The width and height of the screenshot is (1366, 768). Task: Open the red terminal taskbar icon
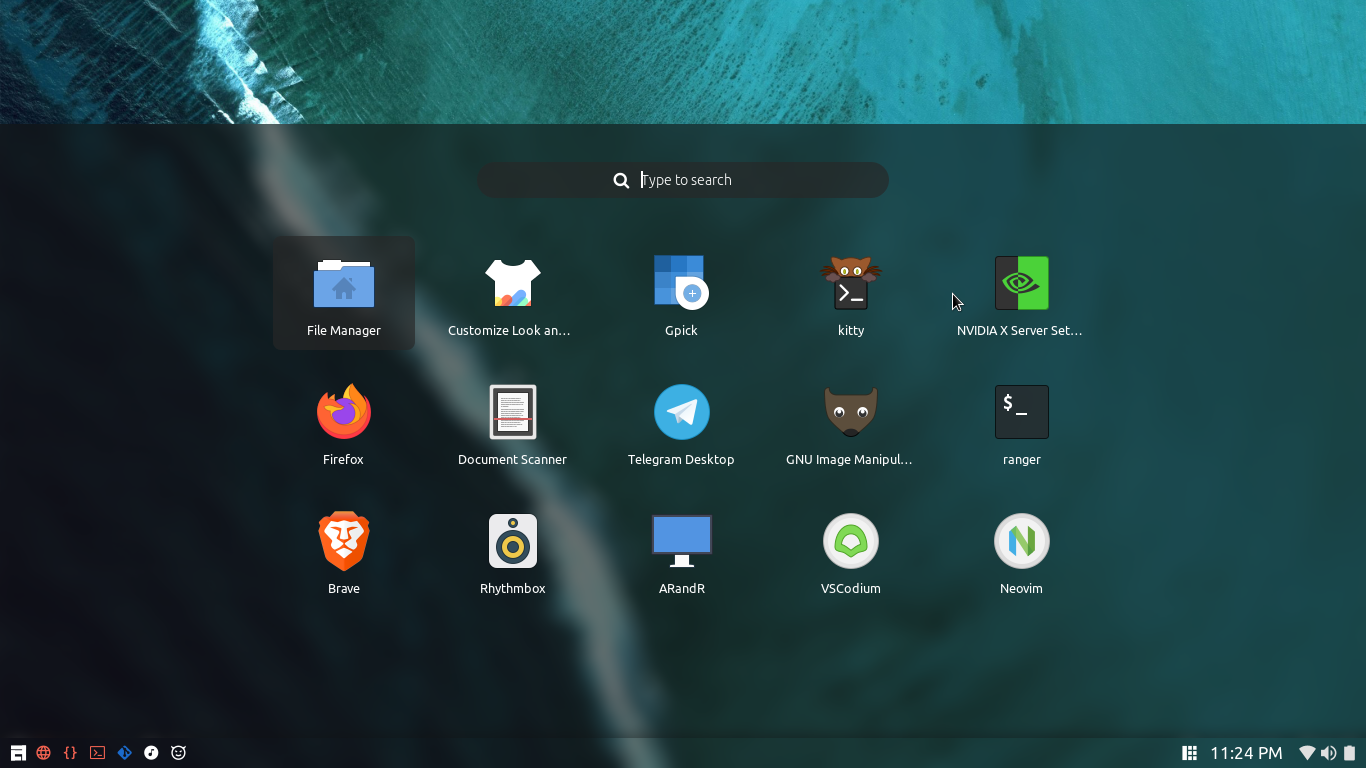pos(97,753)
